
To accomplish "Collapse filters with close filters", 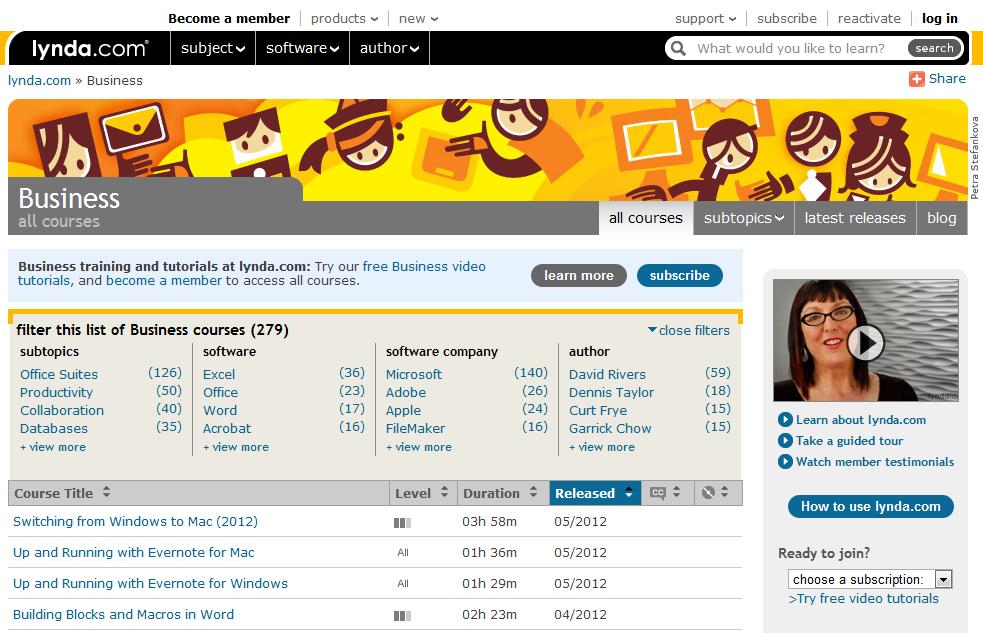I will 688,330.
